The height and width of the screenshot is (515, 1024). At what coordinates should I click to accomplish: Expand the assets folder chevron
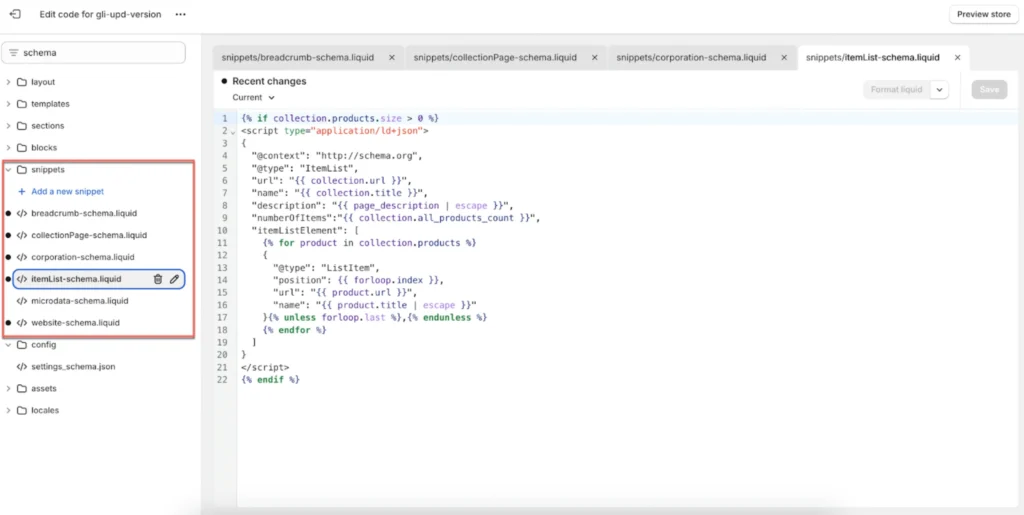pyautogui.click(x=8, y=388)
